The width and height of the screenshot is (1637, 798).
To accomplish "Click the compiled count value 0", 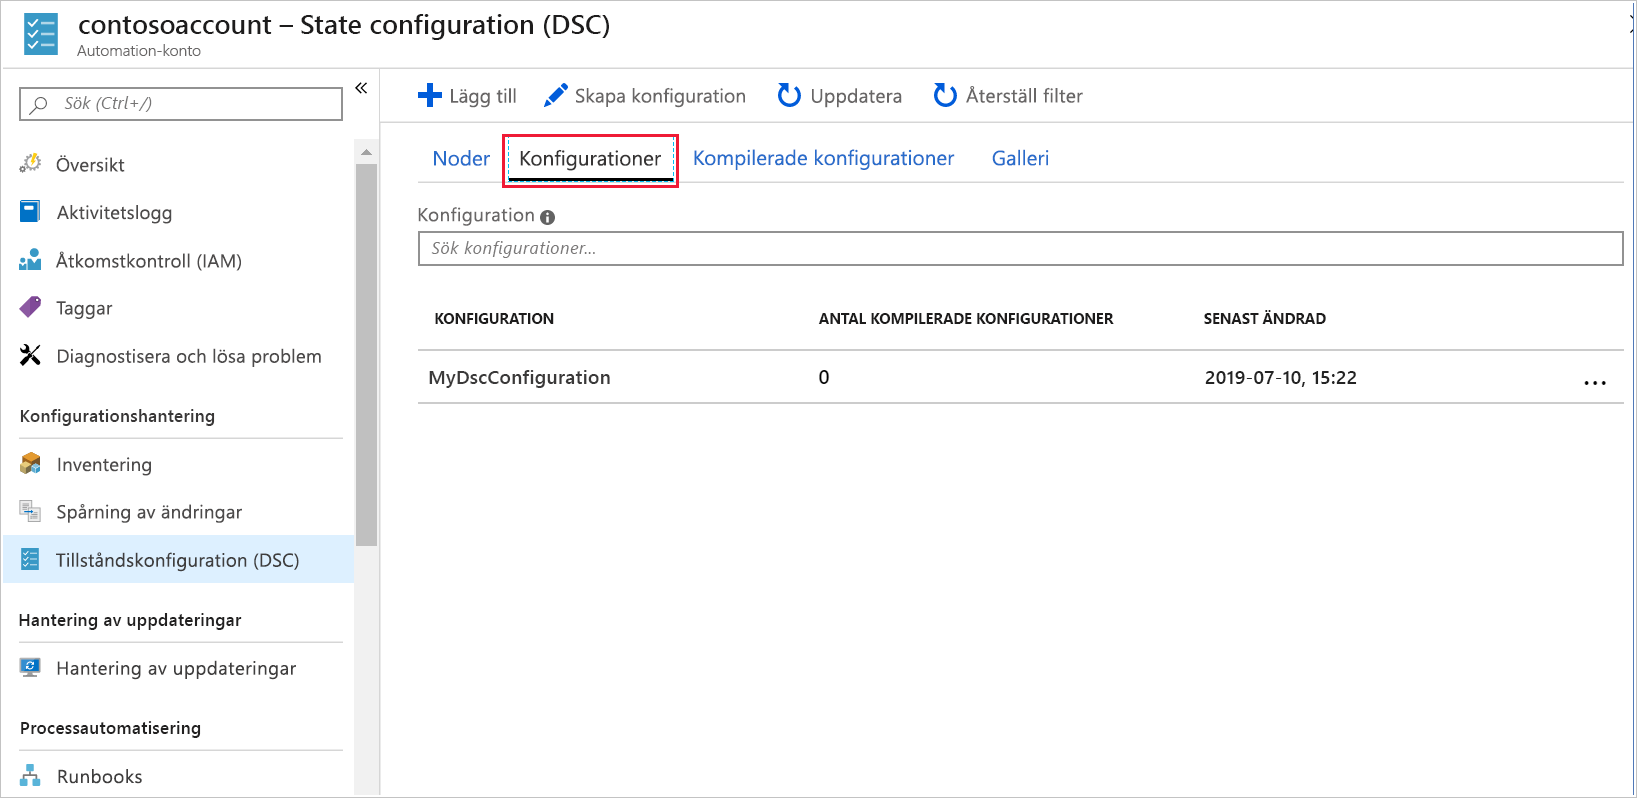I will [824, 377].
